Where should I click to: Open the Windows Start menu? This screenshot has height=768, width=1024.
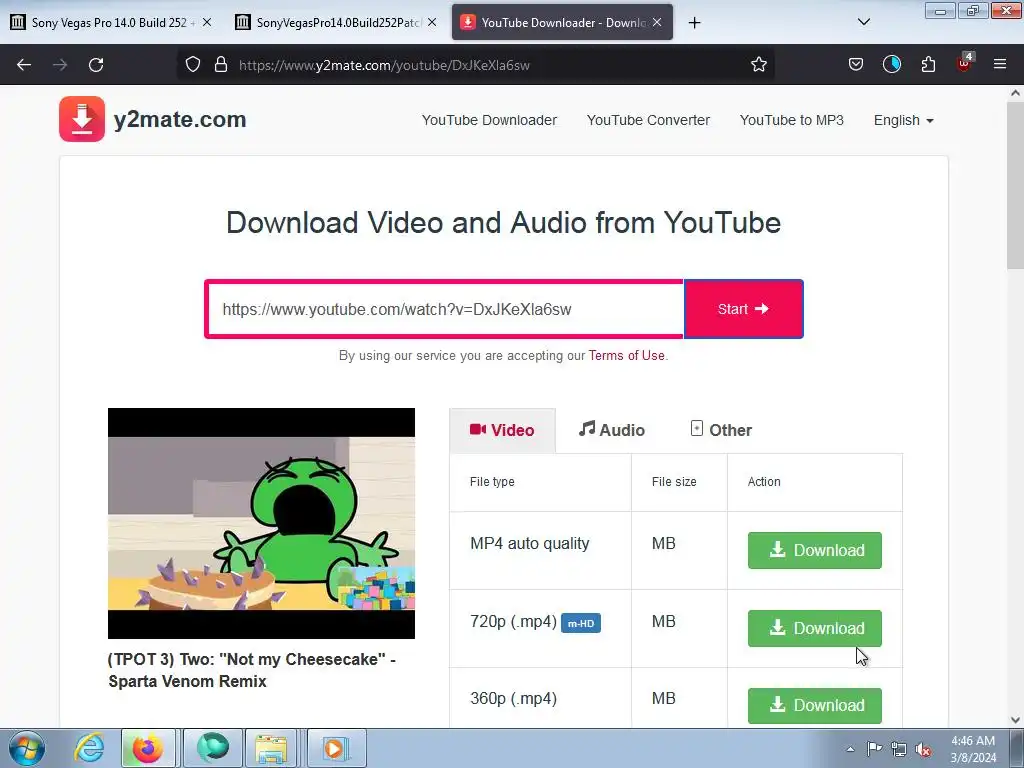[x=27, y=748]
